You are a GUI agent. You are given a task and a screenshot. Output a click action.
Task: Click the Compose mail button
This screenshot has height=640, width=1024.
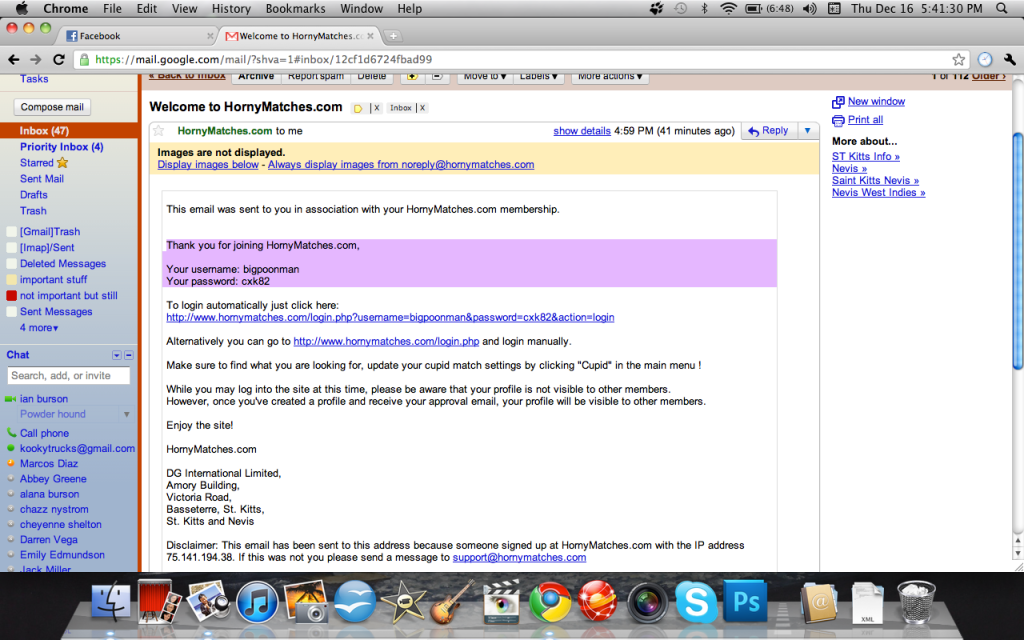coord(52,107)
